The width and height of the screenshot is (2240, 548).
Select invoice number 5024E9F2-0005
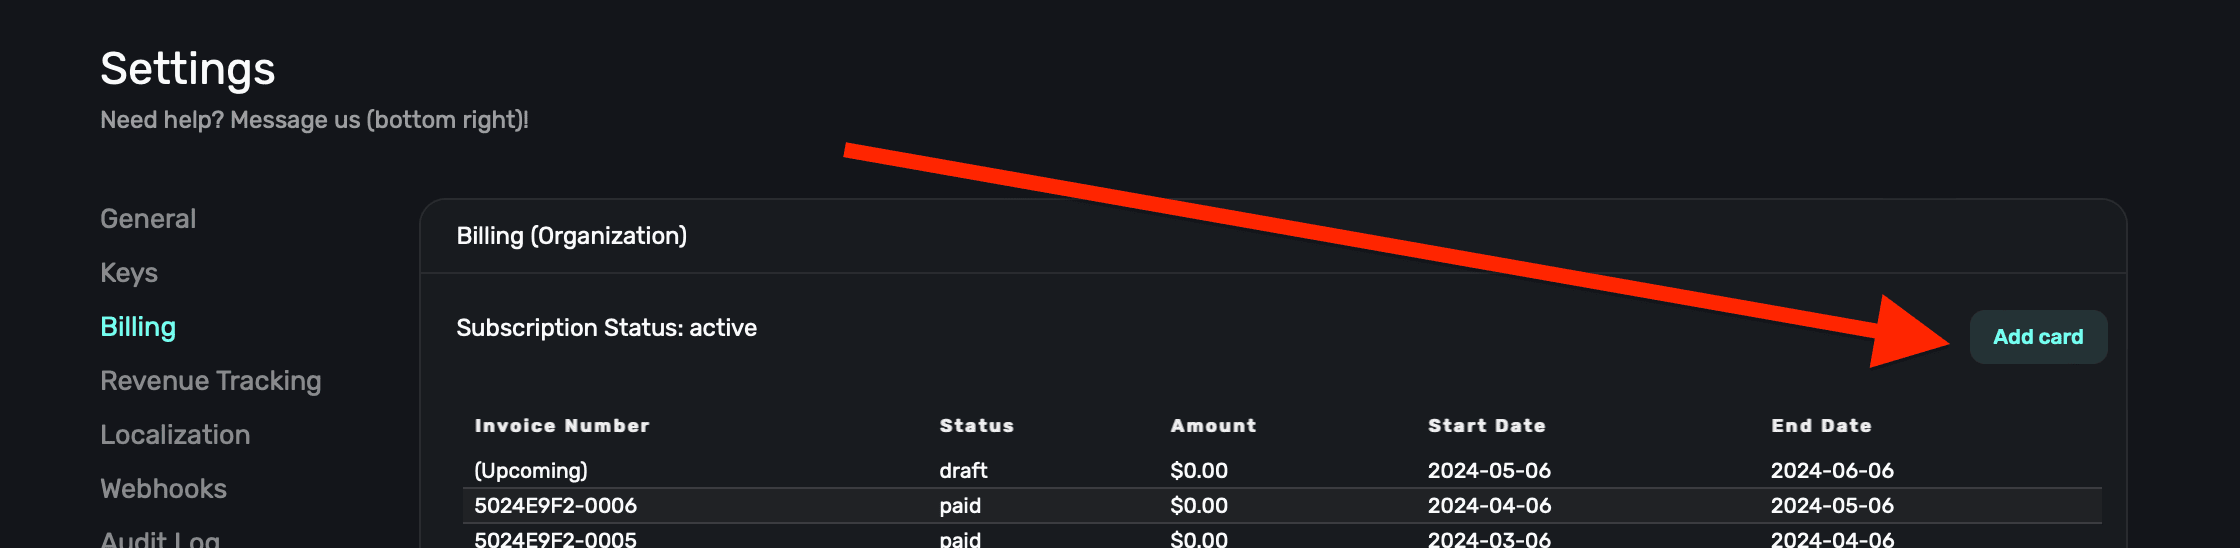(555, 539)
